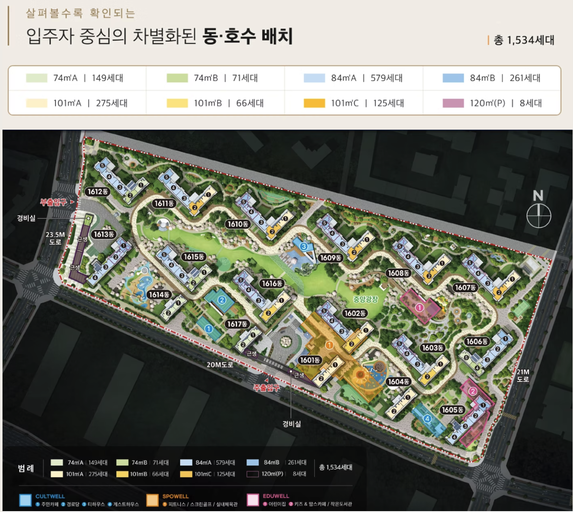Screen dimensions: 573x512
Task: Click the 동·호수 배치 headline text
Action: pyautogui.click(x=247, y=36)
